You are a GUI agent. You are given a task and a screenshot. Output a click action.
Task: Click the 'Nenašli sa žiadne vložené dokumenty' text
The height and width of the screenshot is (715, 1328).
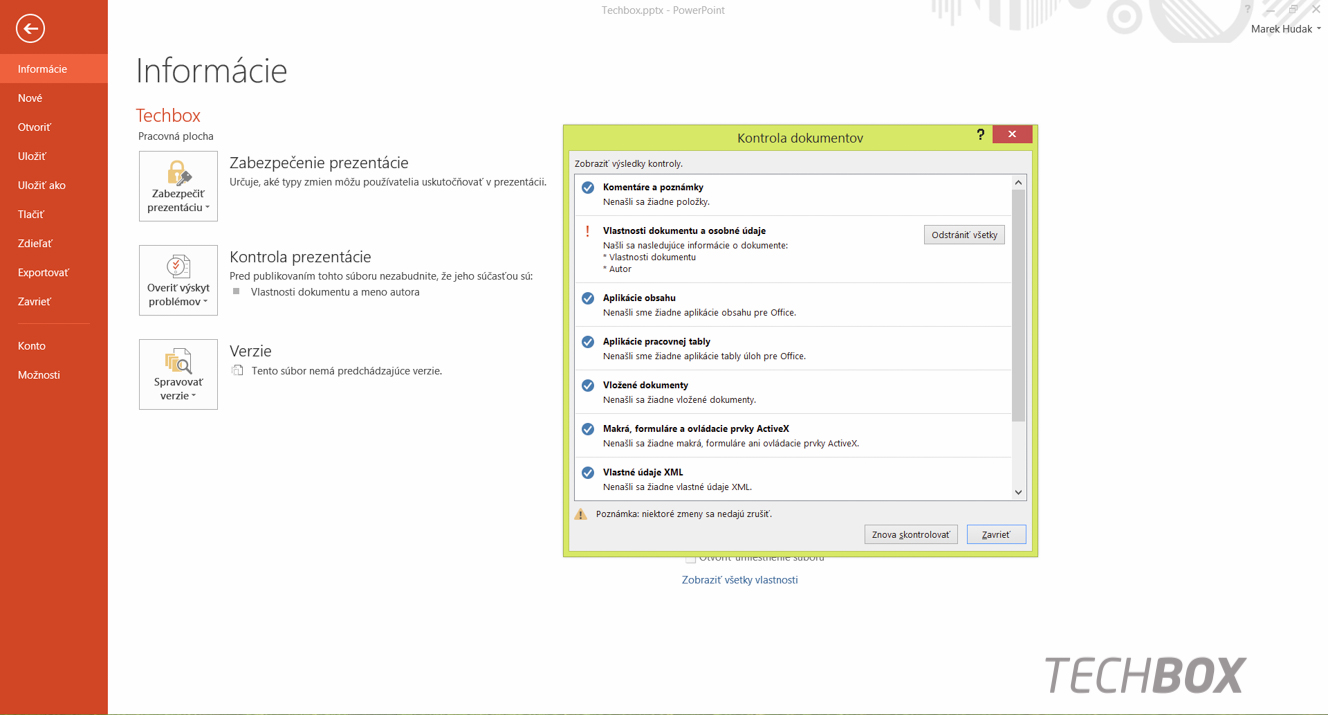click(679, 400)
